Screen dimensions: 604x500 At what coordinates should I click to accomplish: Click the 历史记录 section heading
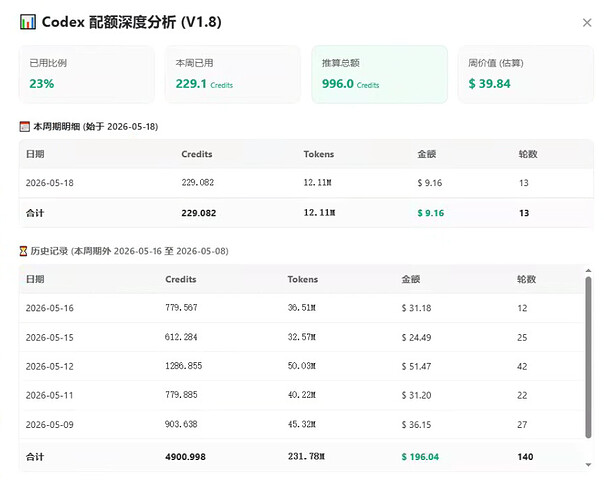click(x=129, y=251)
